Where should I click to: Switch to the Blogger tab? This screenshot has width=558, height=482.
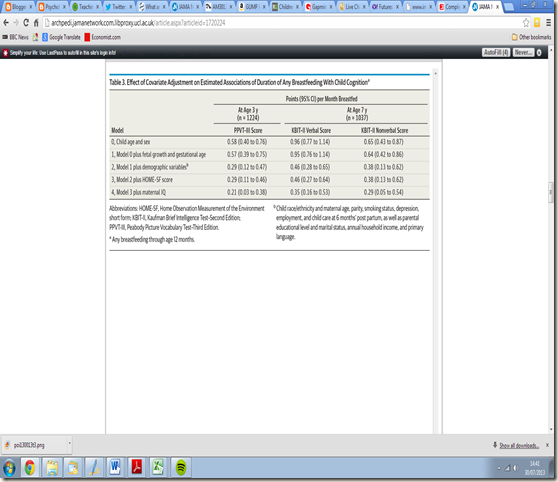point(18,7)
